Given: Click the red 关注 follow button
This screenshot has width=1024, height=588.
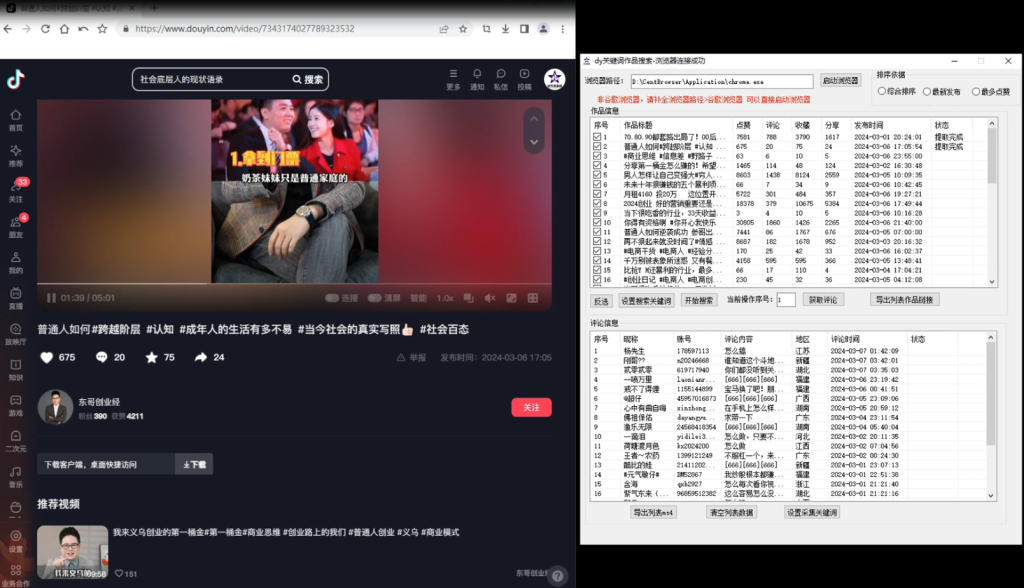Looking at the screenshot, I should point(531,407).
